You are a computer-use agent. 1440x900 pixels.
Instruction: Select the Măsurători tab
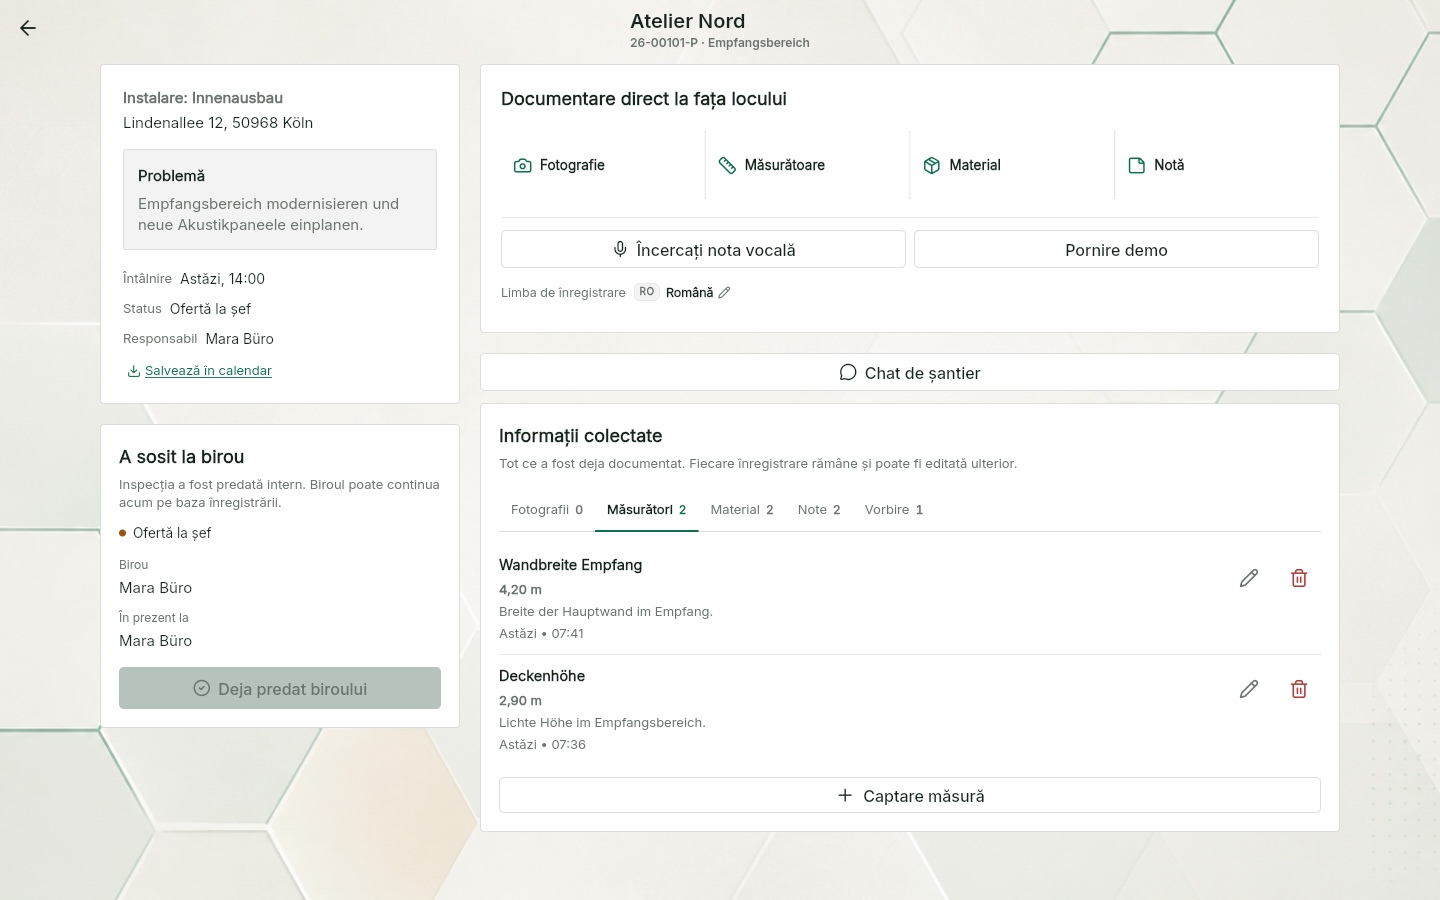(x=647, y=510)
